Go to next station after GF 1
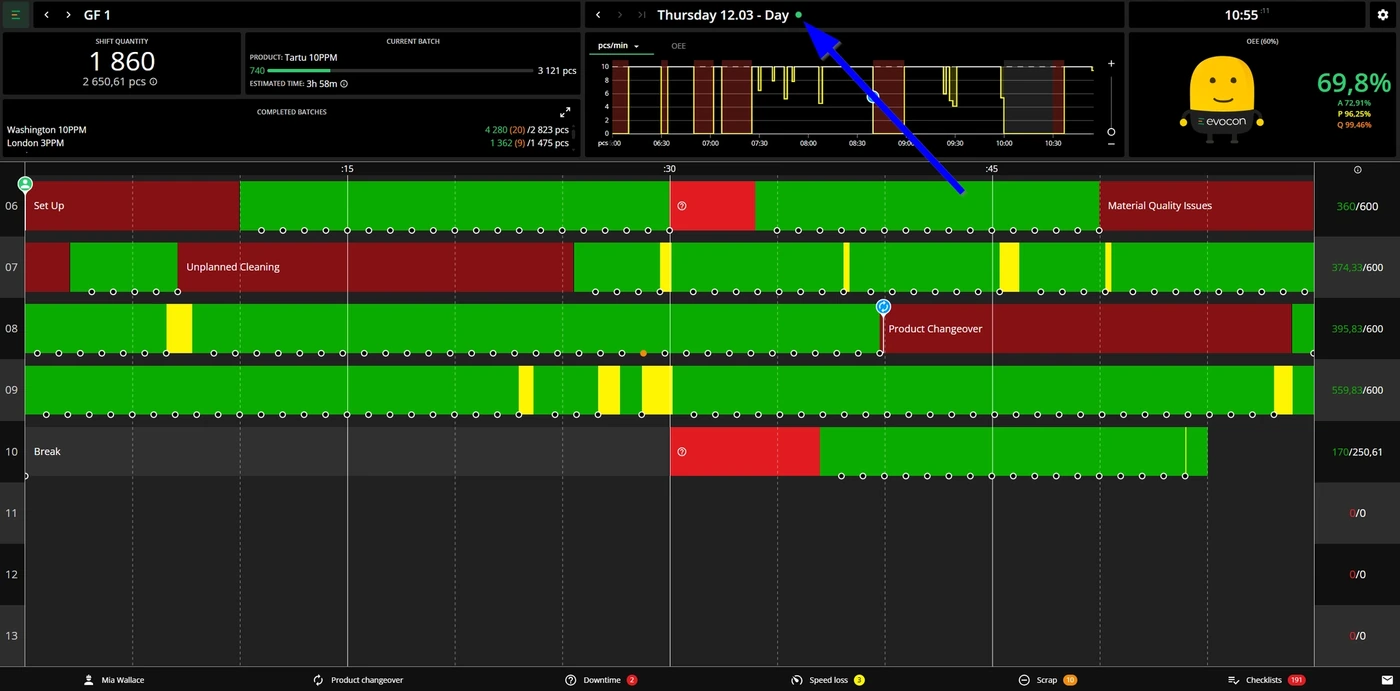This screenshot has width=1400, height=691. (x=68, y=15)
